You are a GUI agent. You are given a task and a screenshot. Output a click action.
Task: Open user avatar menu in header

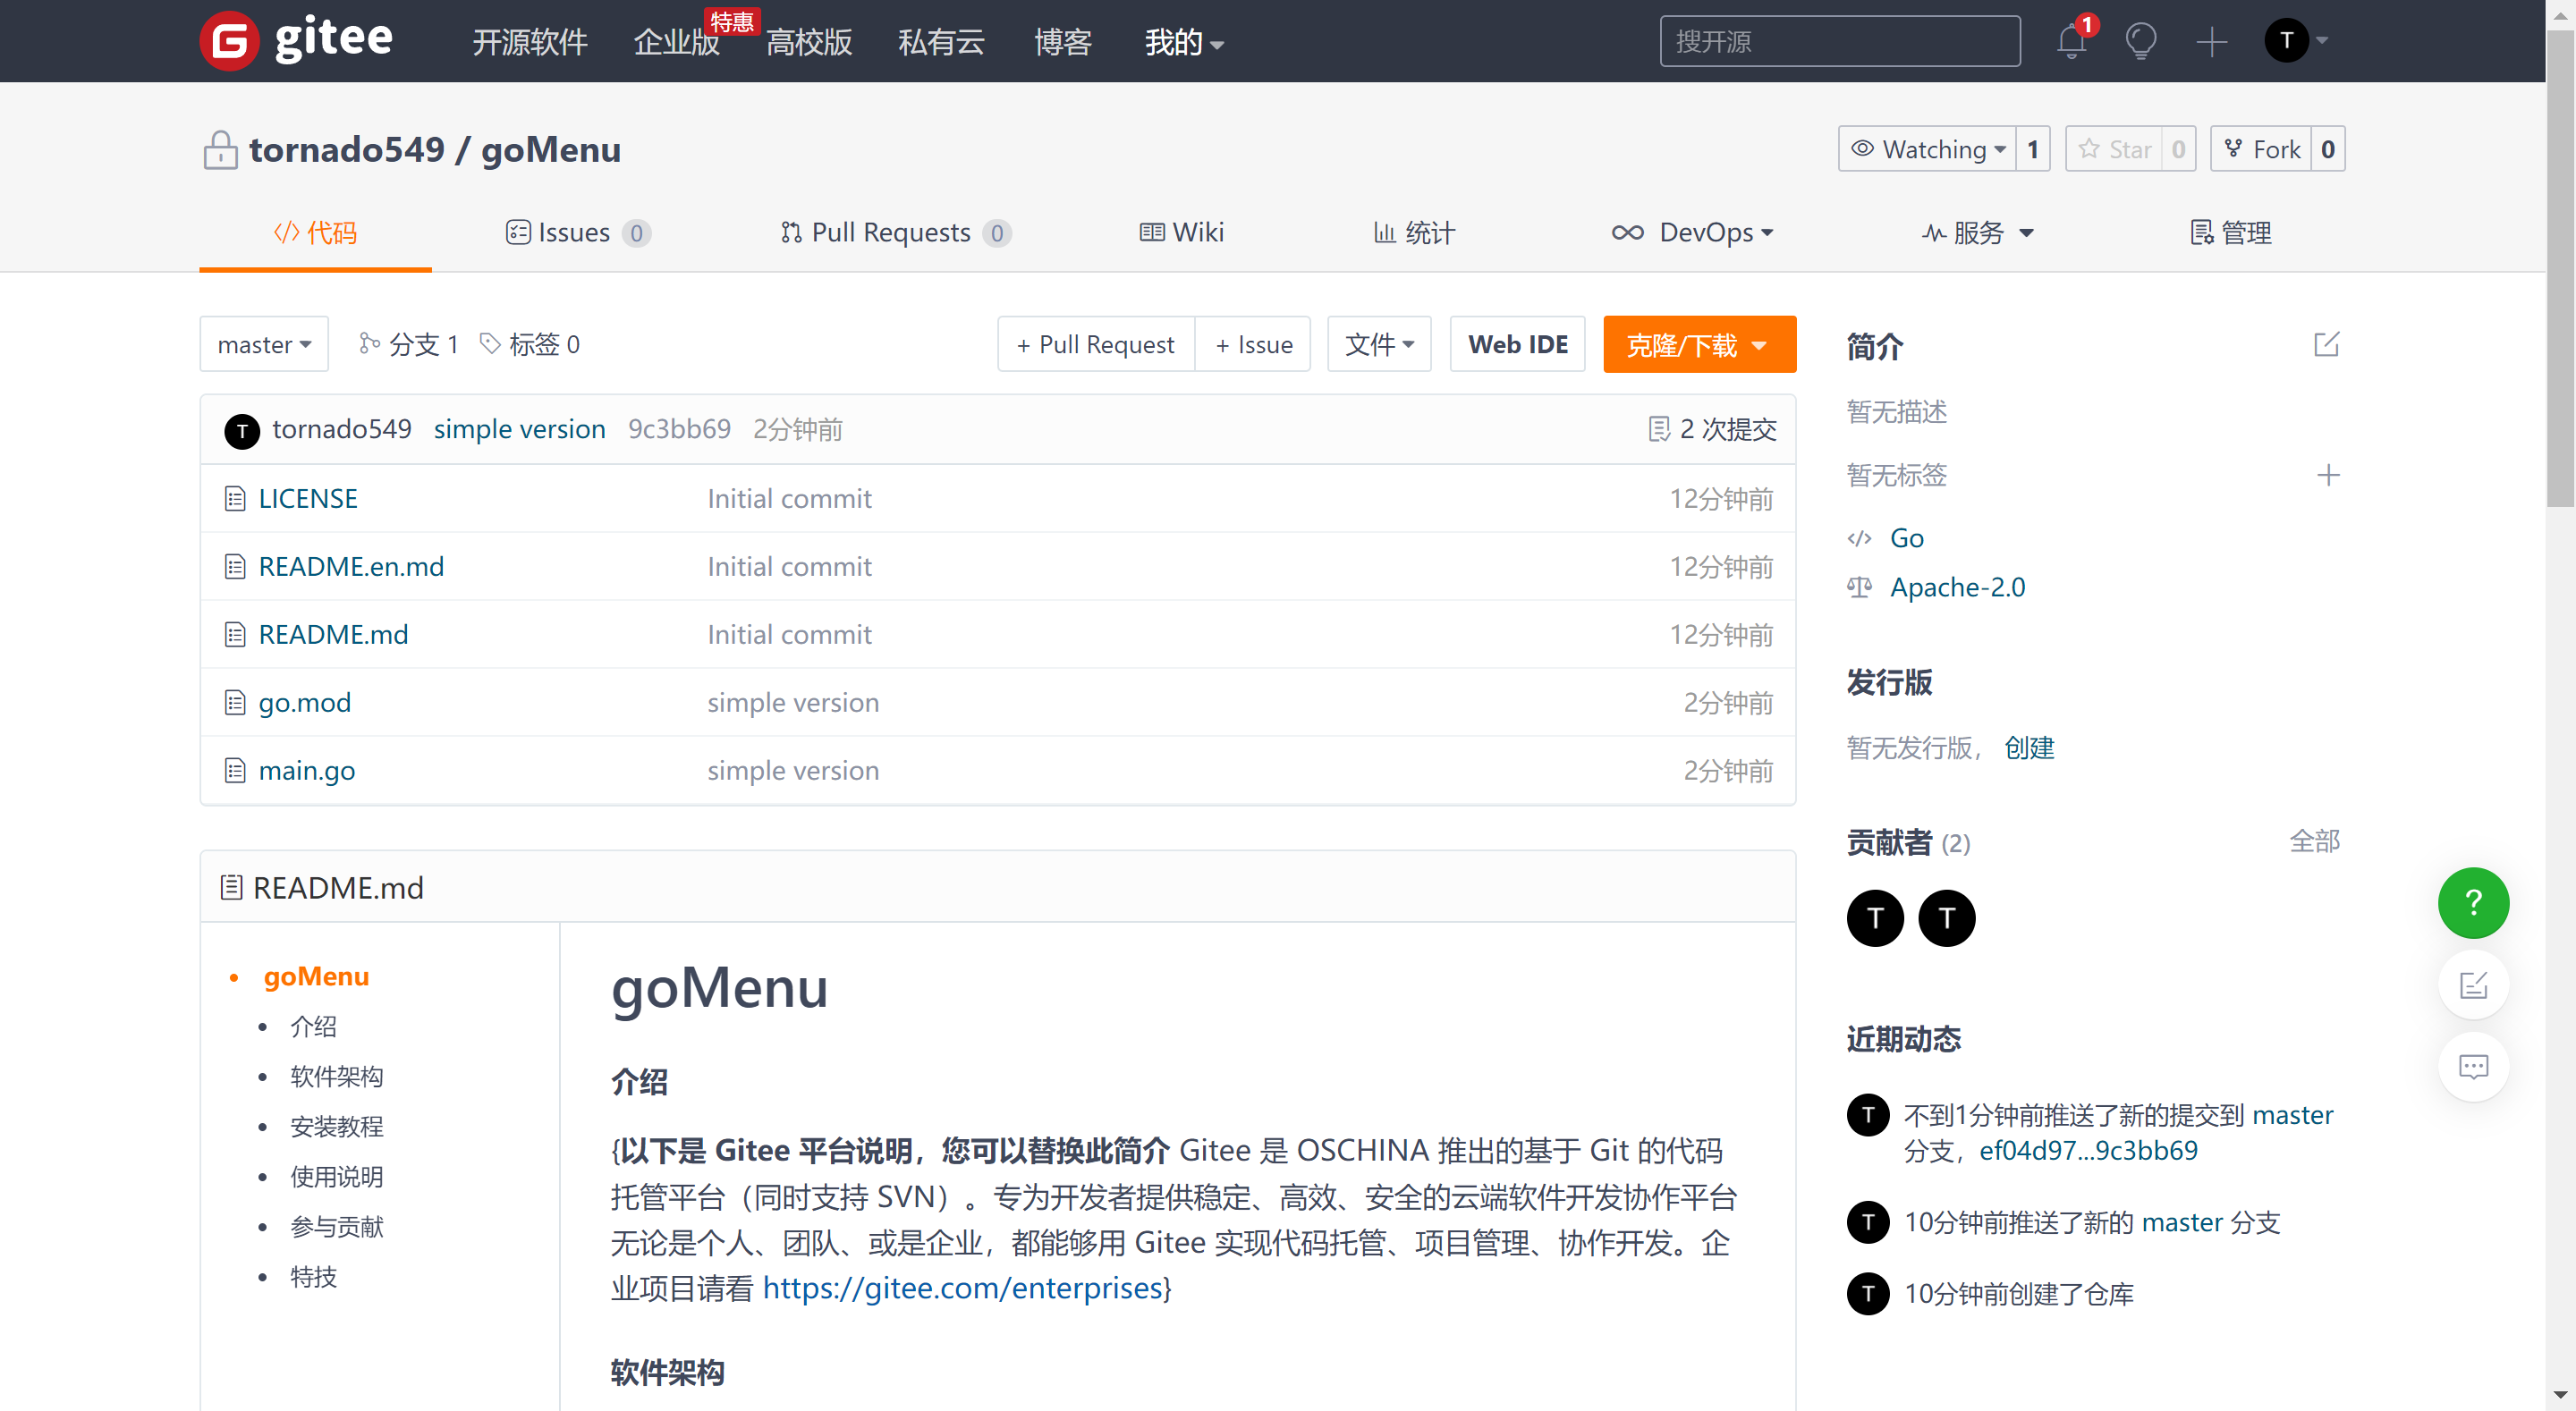click(2296, 41)
